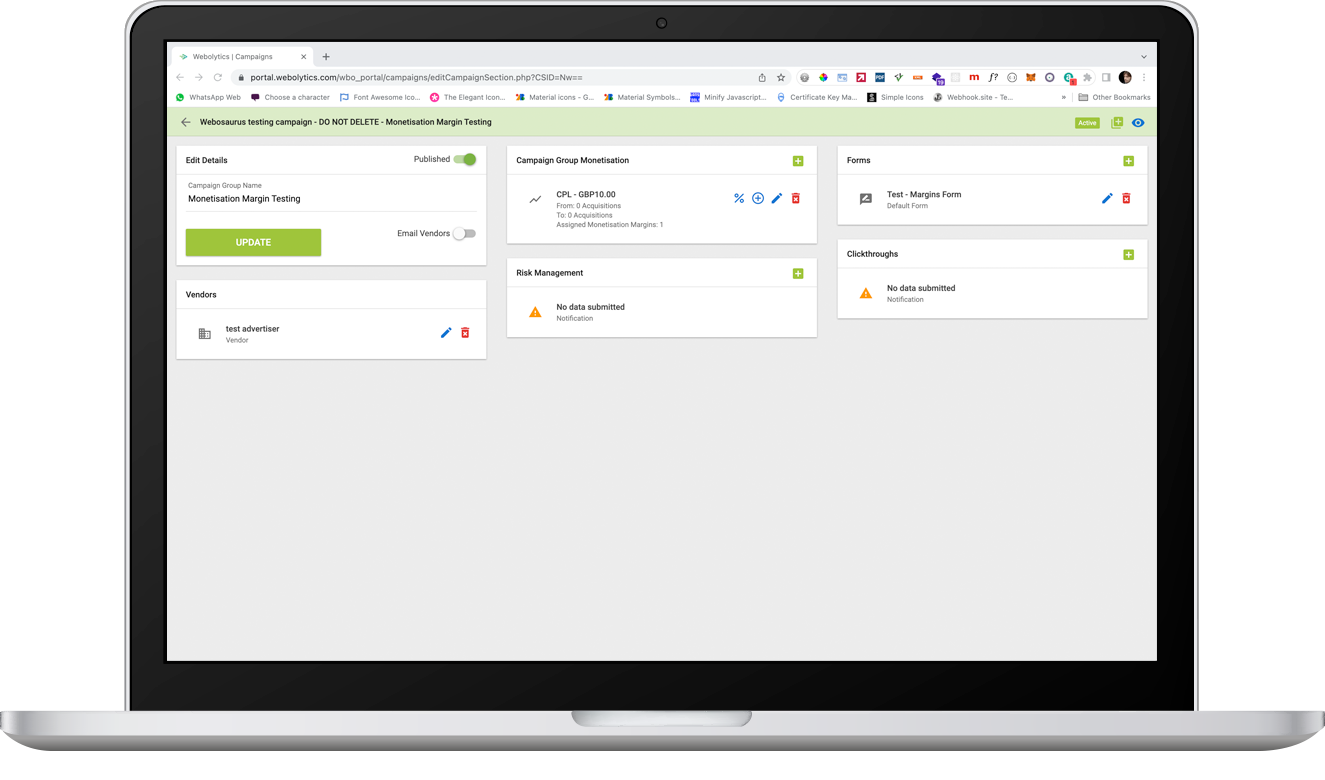Viewport: 1325px width, 780px height.
Task: Edit the Test - Margins Form
Action: pos(1107,198)
